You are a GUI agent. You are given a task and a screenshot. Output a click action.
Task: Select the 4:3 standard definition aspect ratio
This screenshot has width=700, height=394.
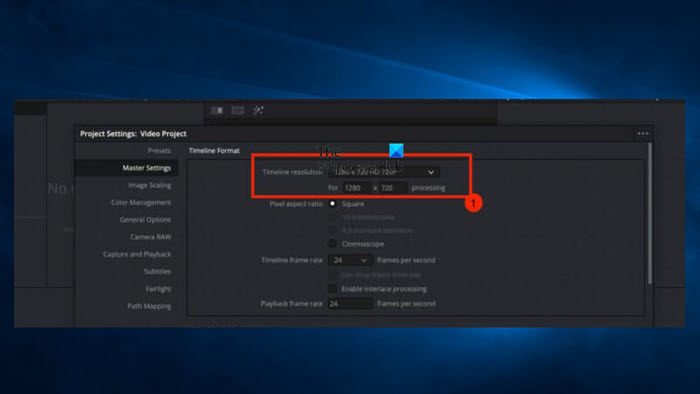(333, 230)
